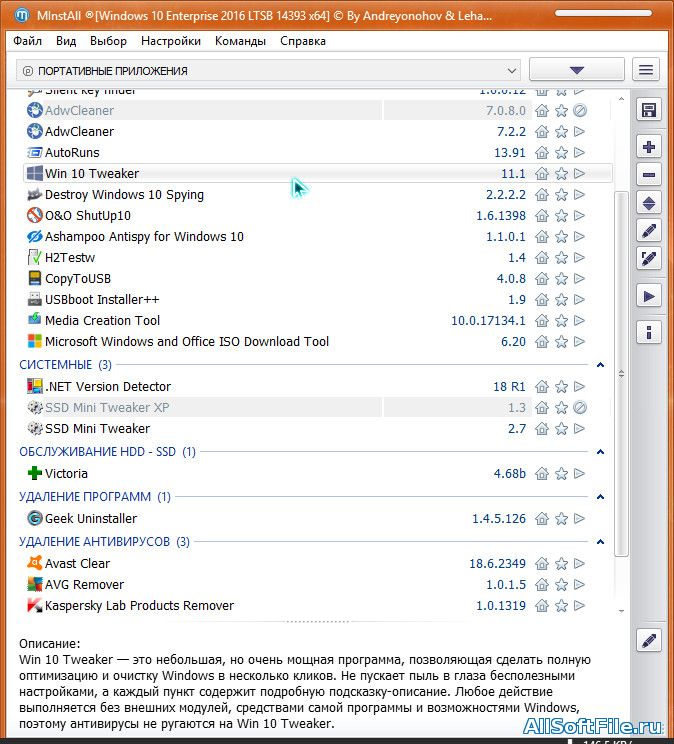
Task: Click the star icon for Destroy Windows 10 Spying
Action: pos(561,195)
